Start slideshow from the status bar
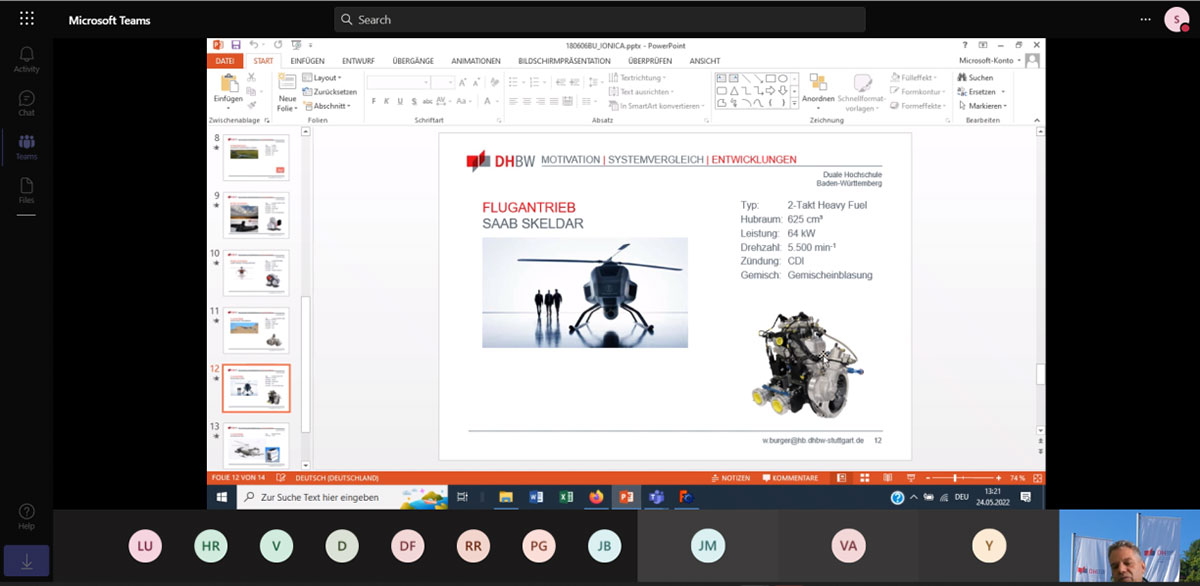The height and width of the screenshot is (586, 1200). (x=910, y=478)
